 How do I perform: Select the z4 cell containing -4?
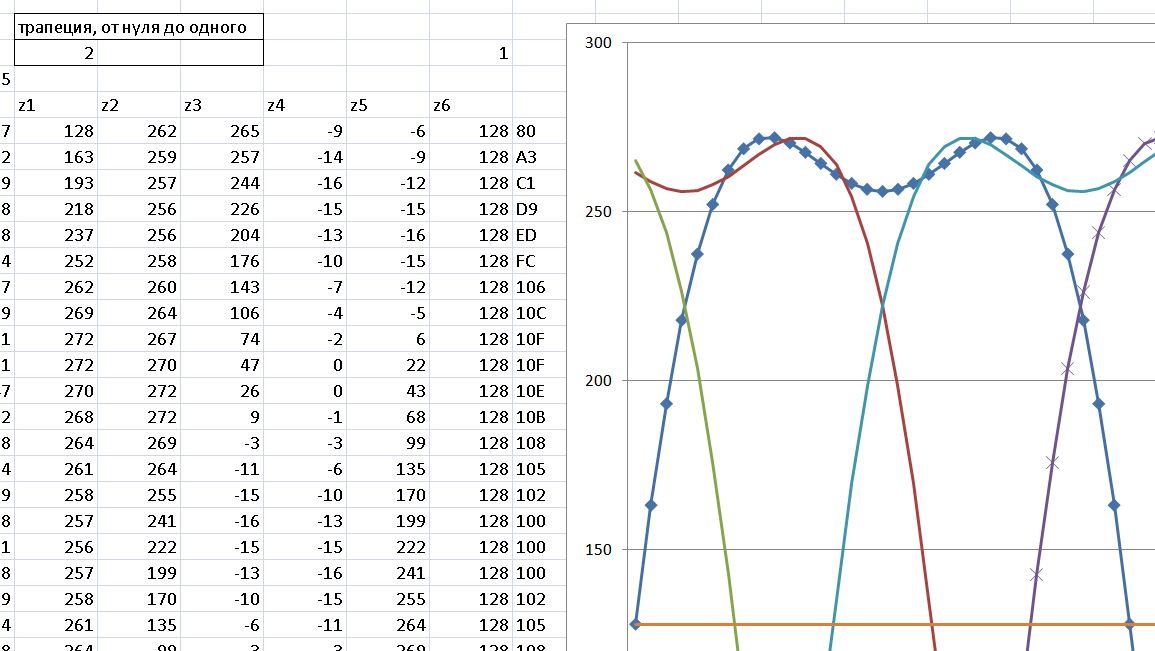pyautogui.click(x=305, y=313)
